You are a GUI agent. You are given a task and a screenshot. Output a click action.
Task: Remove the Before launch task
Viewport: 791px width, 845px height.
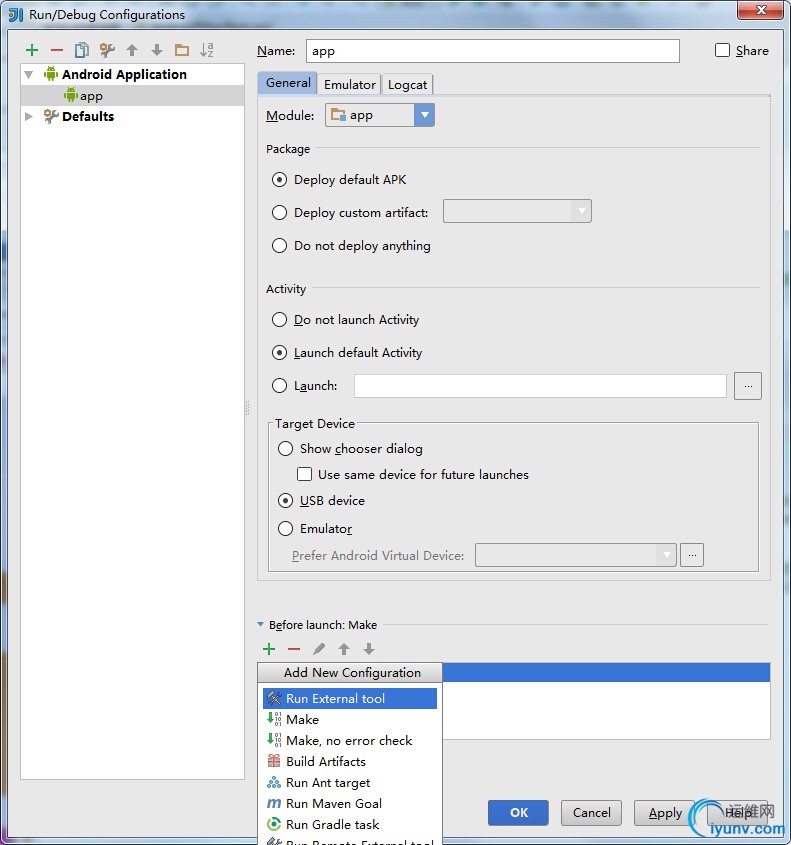[294, 649]
